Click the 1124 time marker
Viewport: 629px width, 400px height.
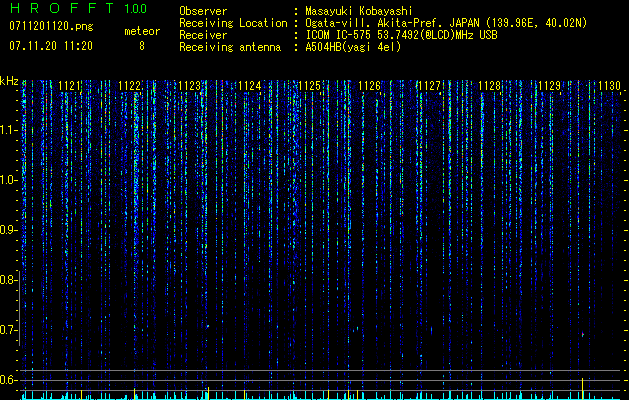coord(250,86)
